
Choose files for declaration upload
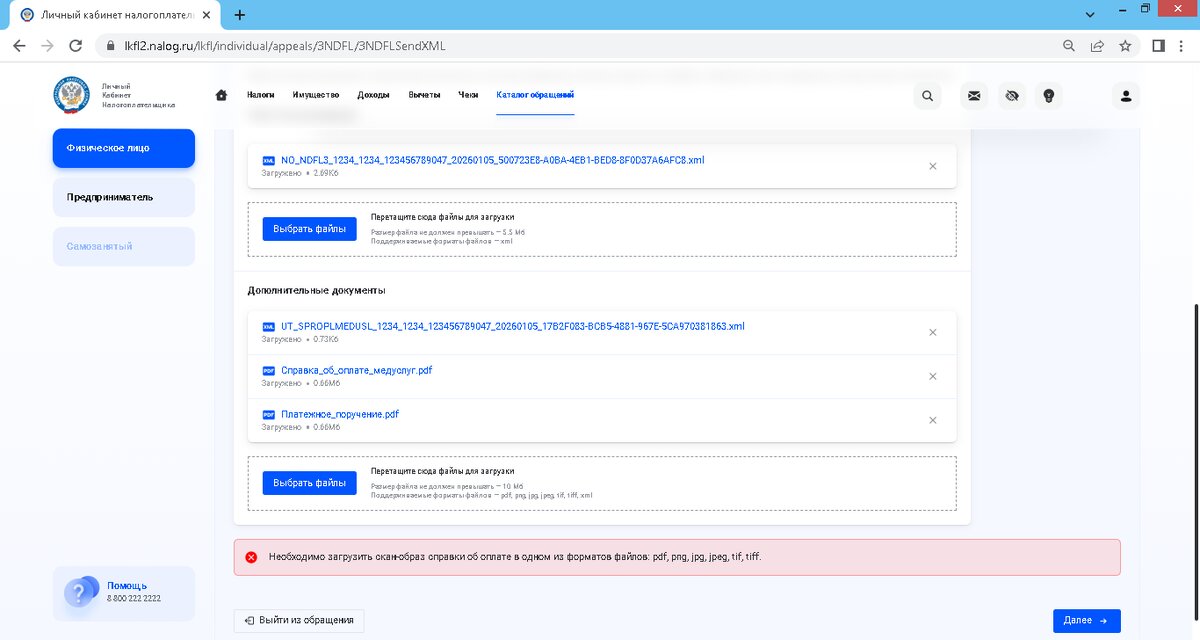click(x=309, y=229)
